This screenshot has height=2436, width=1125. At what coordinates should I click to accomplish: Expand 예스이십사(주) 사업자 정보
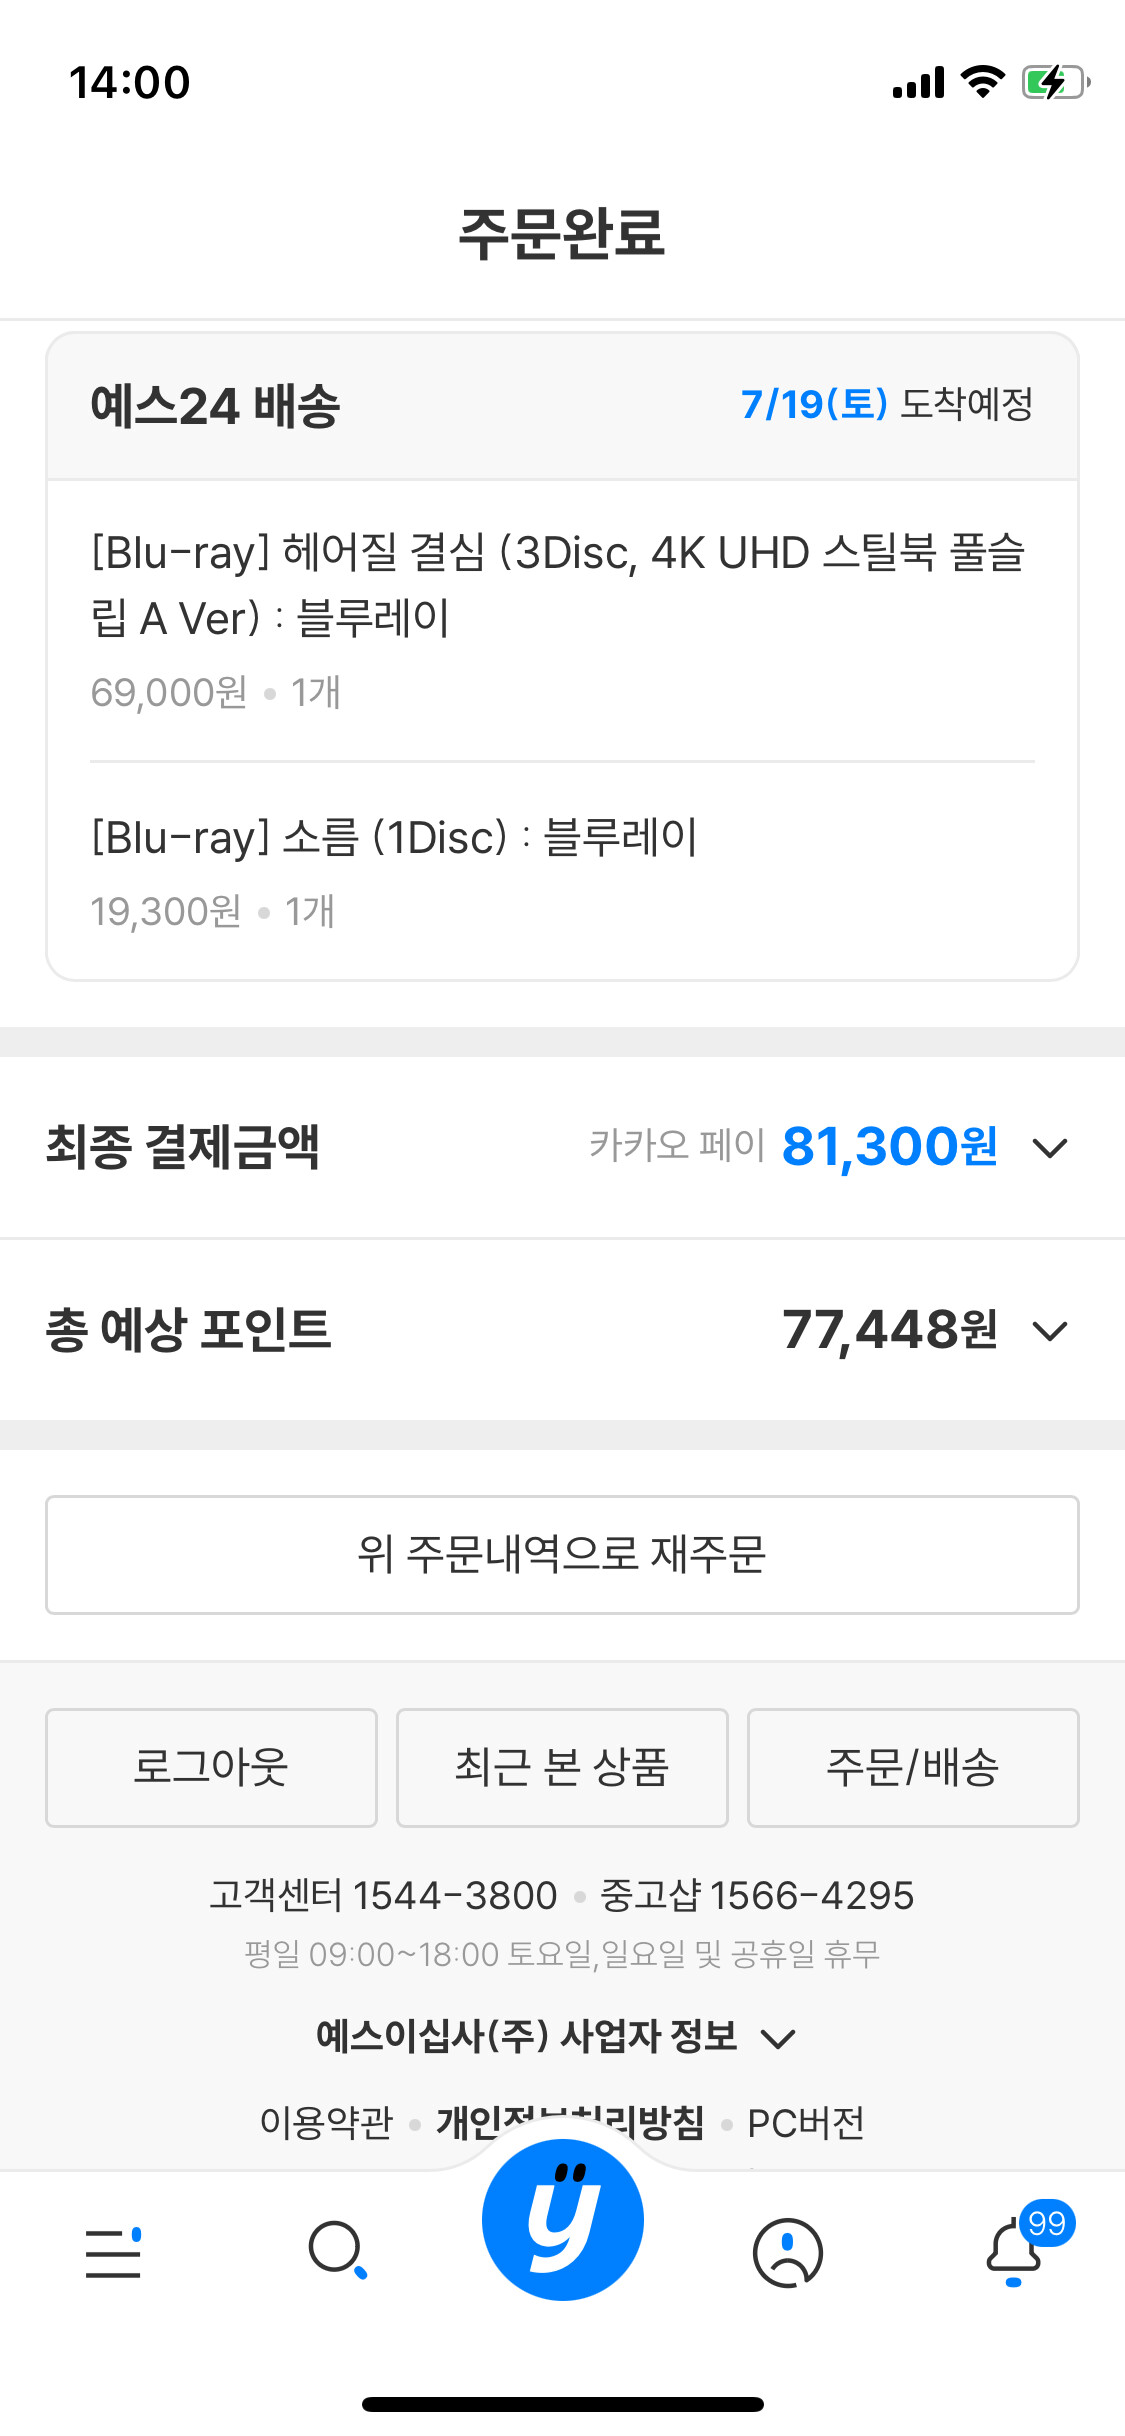tap(555, 2036)
